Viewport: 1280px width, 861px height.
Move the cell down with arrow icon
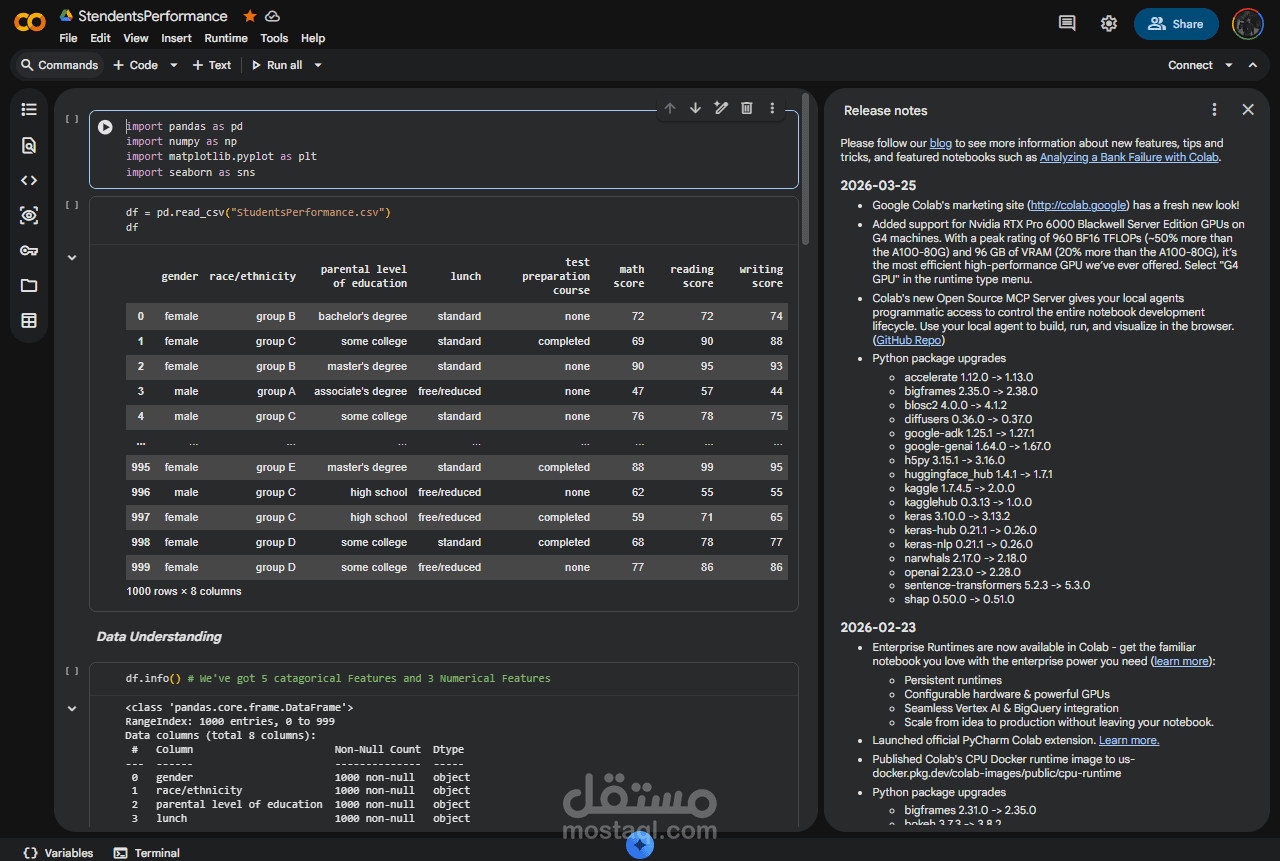click(x=695, y=108)
